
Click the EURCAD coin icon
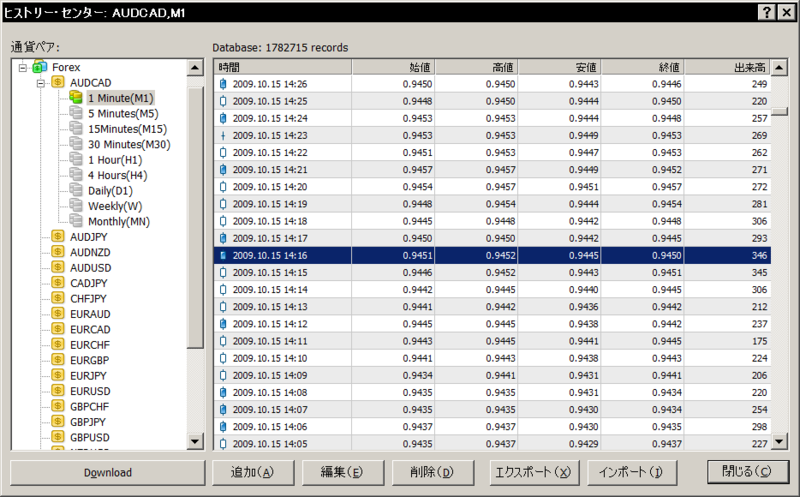pyautogui.click(x=58, y=329)
